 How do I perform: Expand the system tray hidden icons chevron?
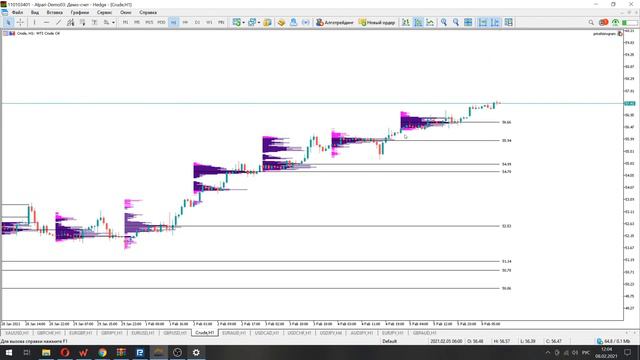[x=548, y=352]
